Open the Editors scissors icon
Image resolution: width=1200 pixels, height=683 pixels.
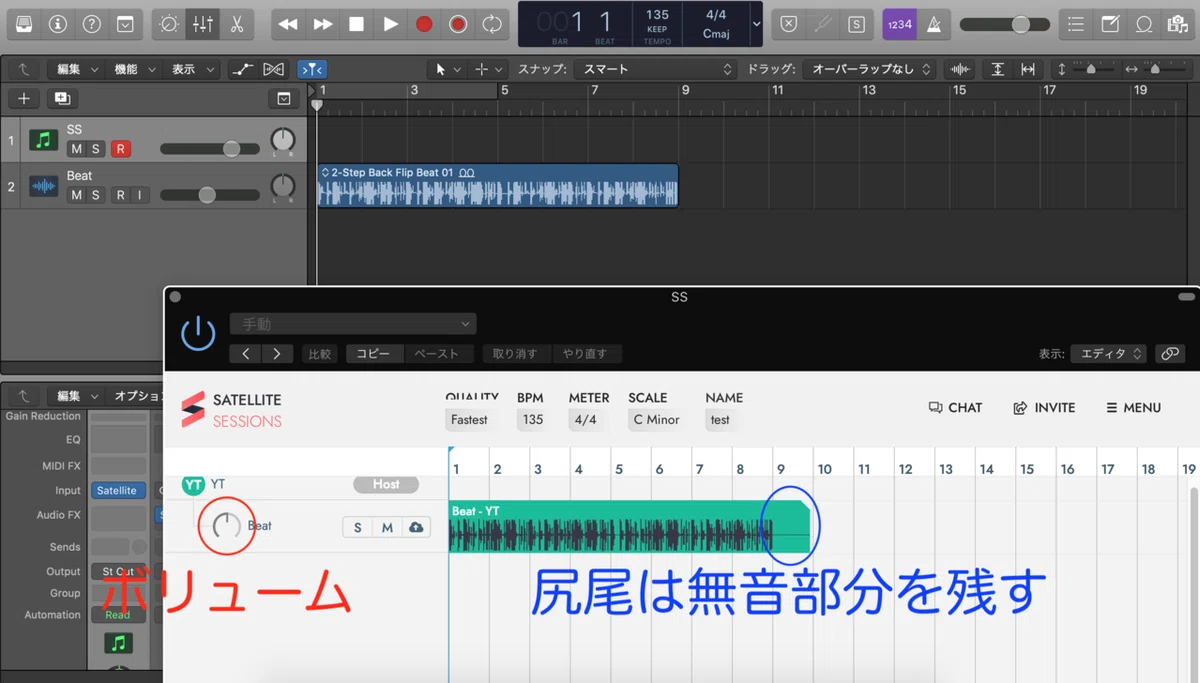pos(236,23)
